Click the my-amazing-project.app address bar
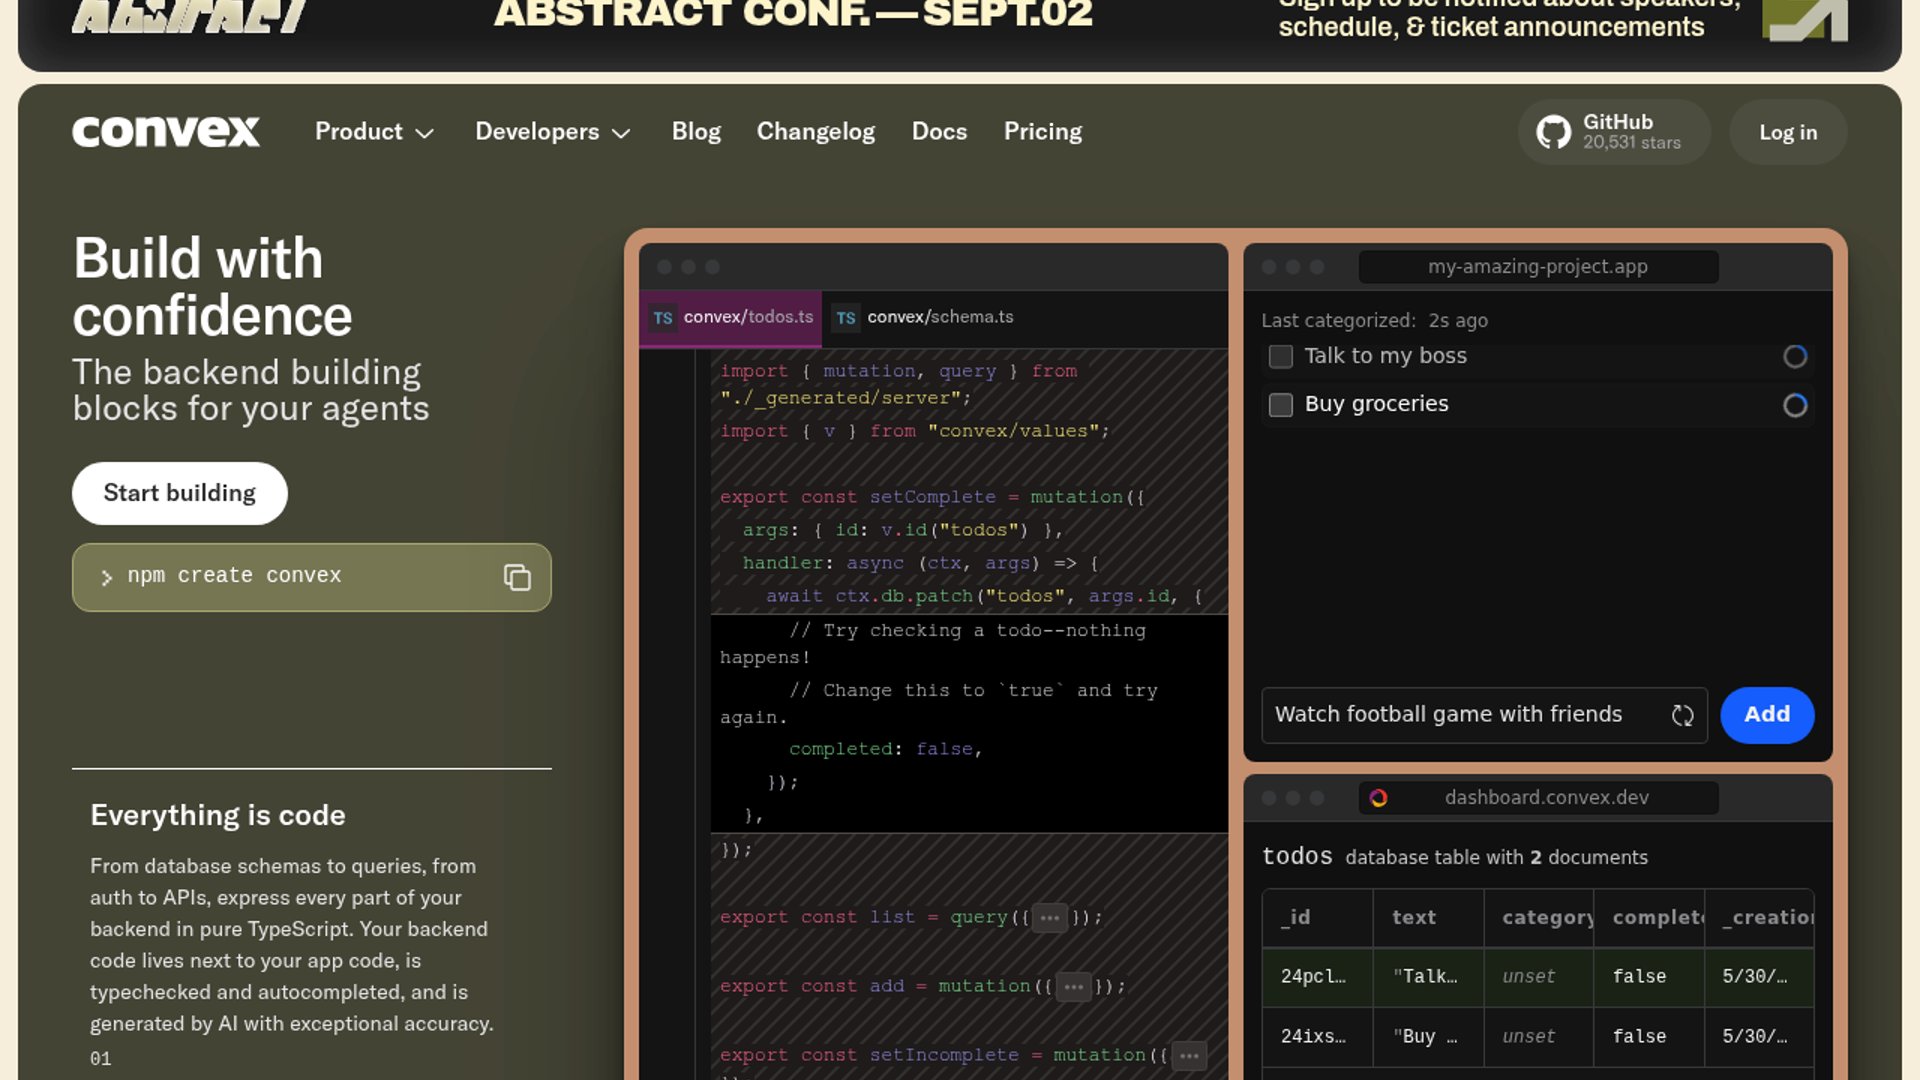Viewport: 1920px width, 1080px height. [x=1538, y=267]
